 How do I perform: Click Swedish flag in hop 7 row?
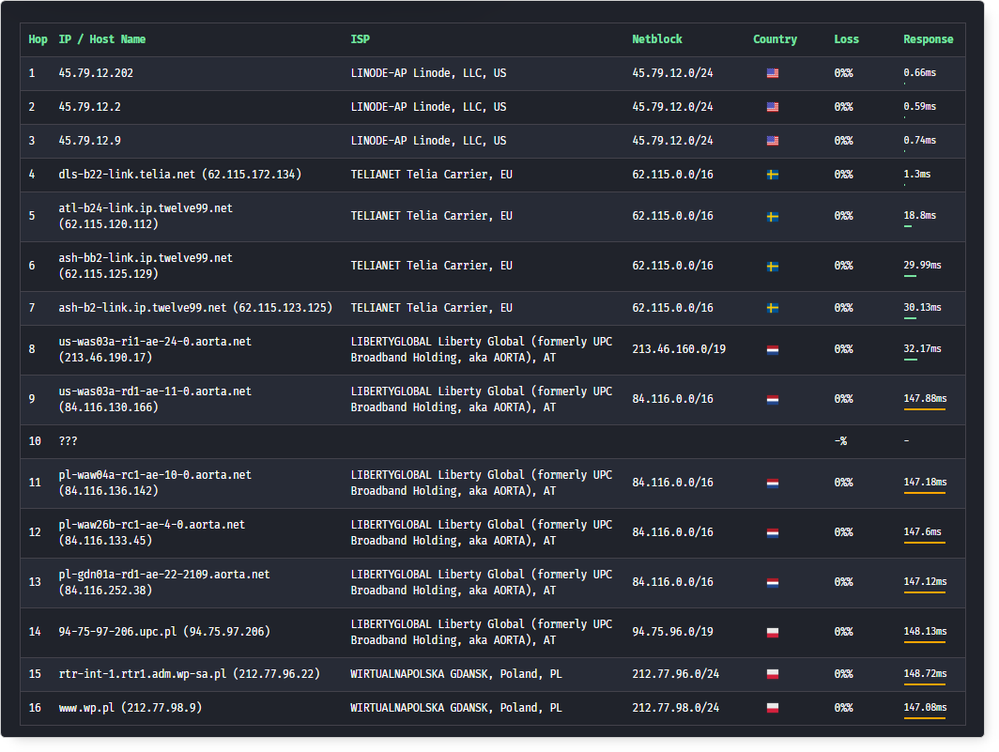772,309
